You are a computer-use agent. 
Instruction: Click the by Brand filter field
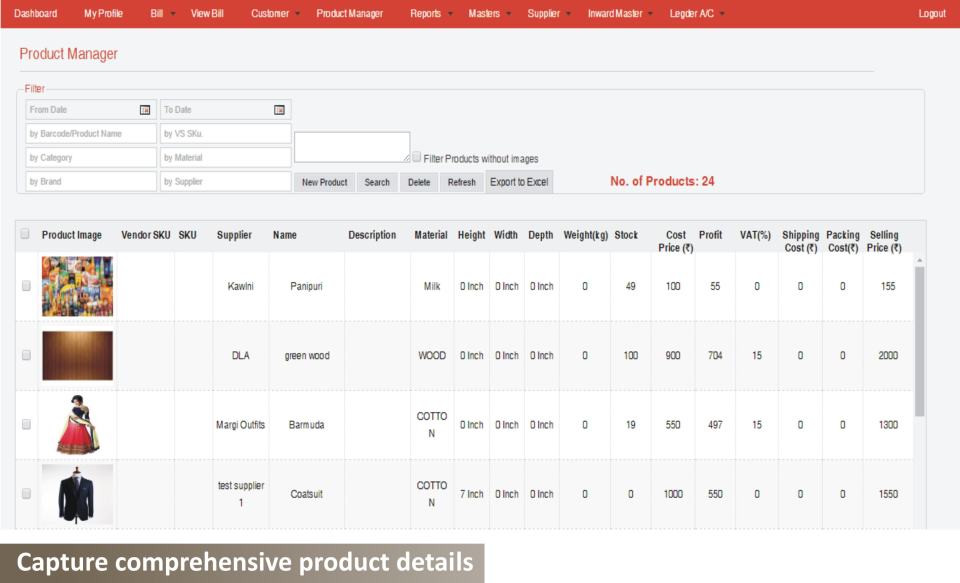(x=90, y=180)
